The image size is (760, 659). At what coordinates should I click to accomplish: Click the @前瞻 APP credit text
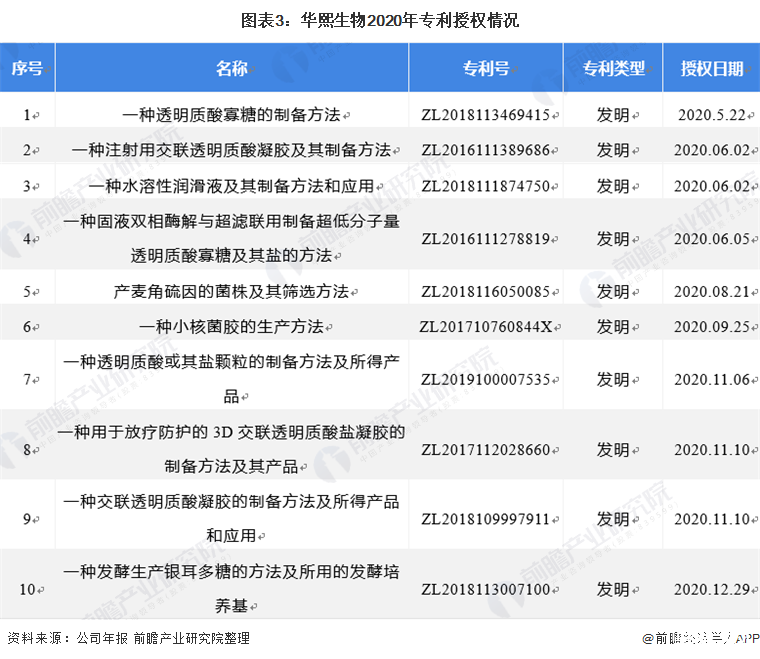coord(700,638)
